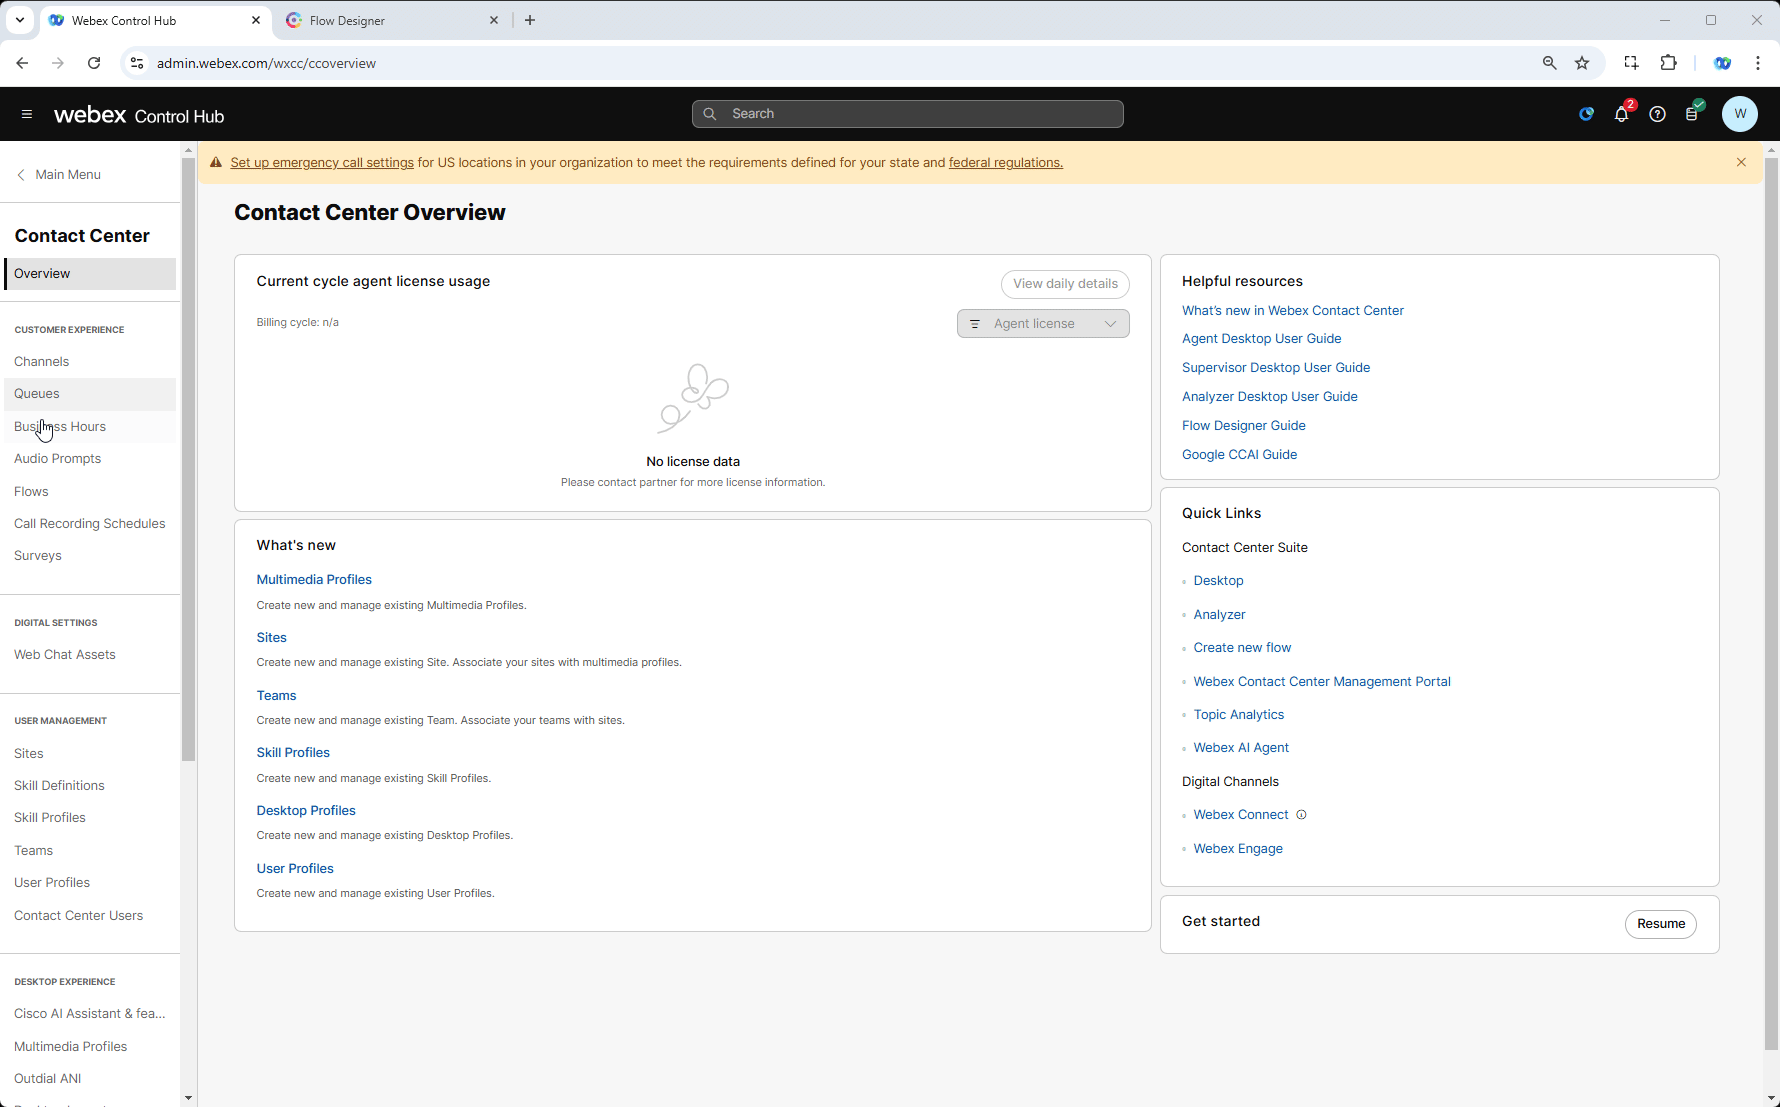1780x1107 pixels.
Task: Switch to the Flow Designer tab
Action: [390, 20]
